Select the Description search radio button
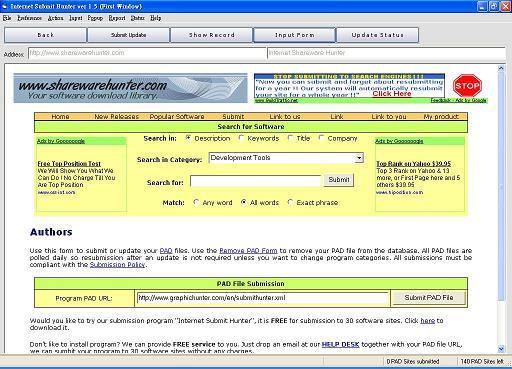Viewport: 512px width, 369px height. click(x=188, y=138)
